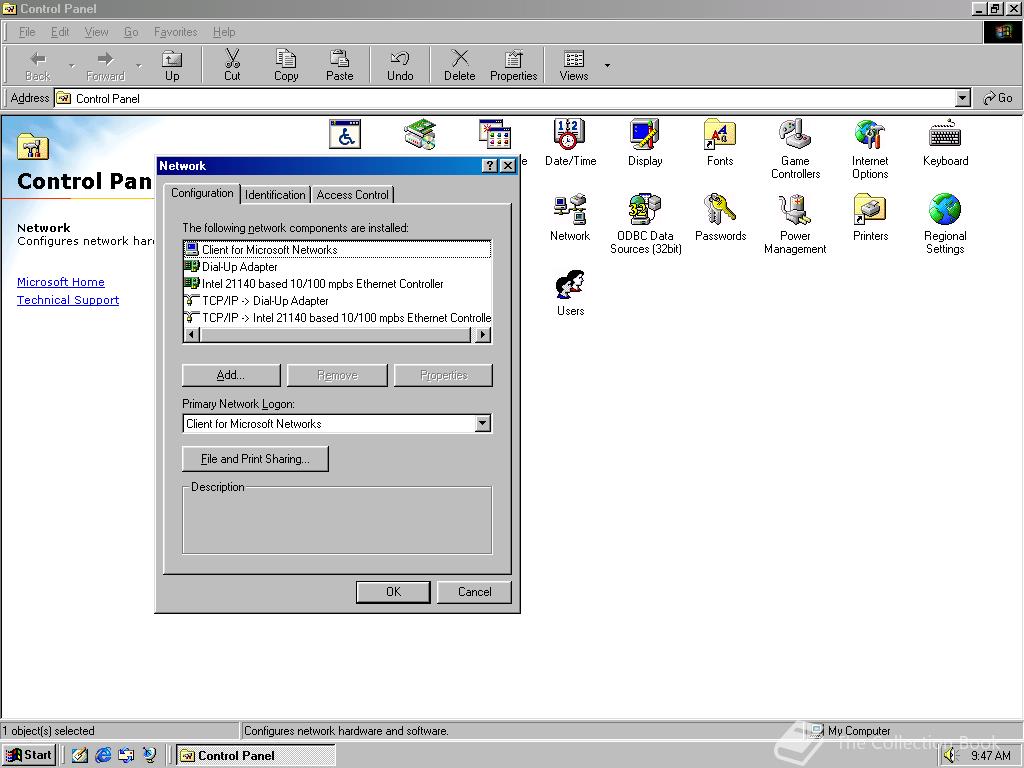Click the taskbar clock showing 9:47 AM
Viewport: 1024px width, 768px height.
[991, 756]
